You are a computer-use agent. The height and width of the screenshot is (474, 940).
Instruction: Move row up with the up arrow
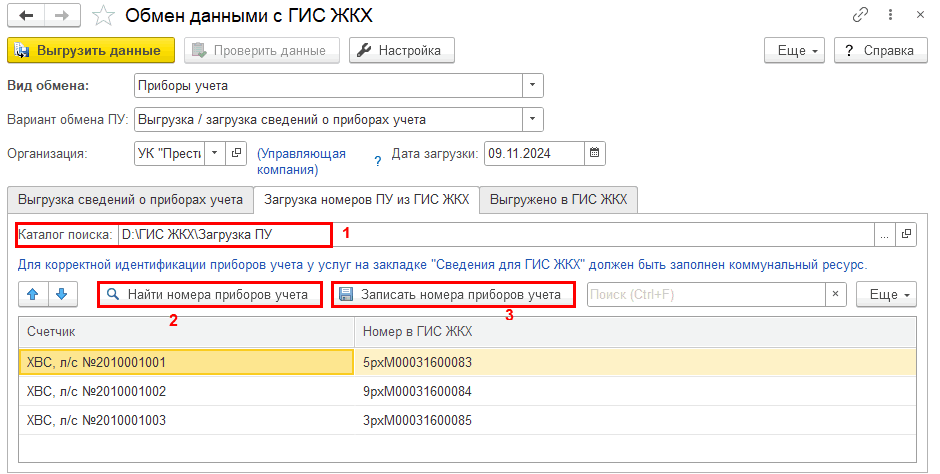click(32, 294)
